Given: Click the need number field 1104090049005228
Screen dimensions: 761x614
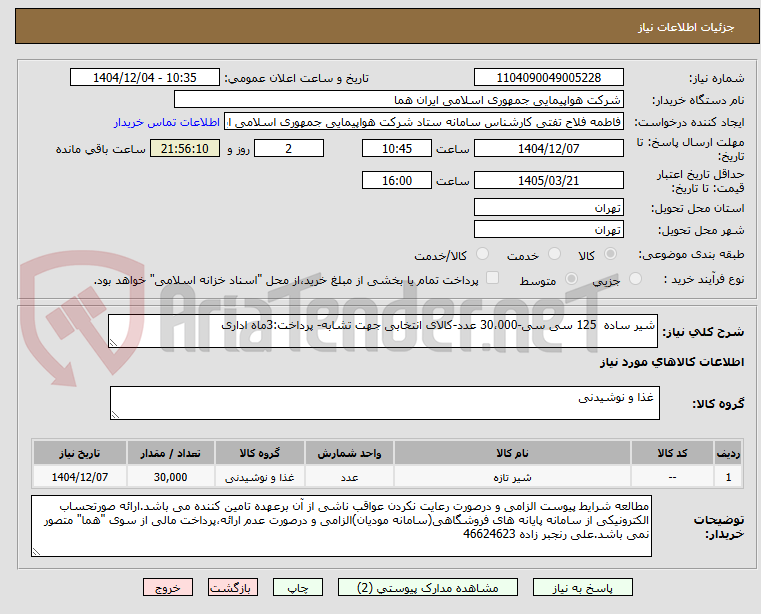Looking at the screenshot, I should click(548, 78).
